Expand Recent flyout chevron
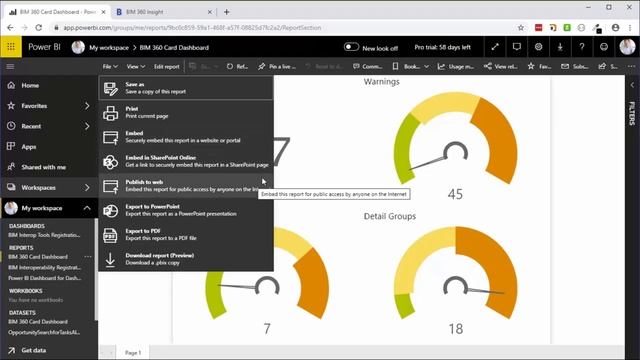The width and height of the screenshot is (640, 360). [87, 126]
